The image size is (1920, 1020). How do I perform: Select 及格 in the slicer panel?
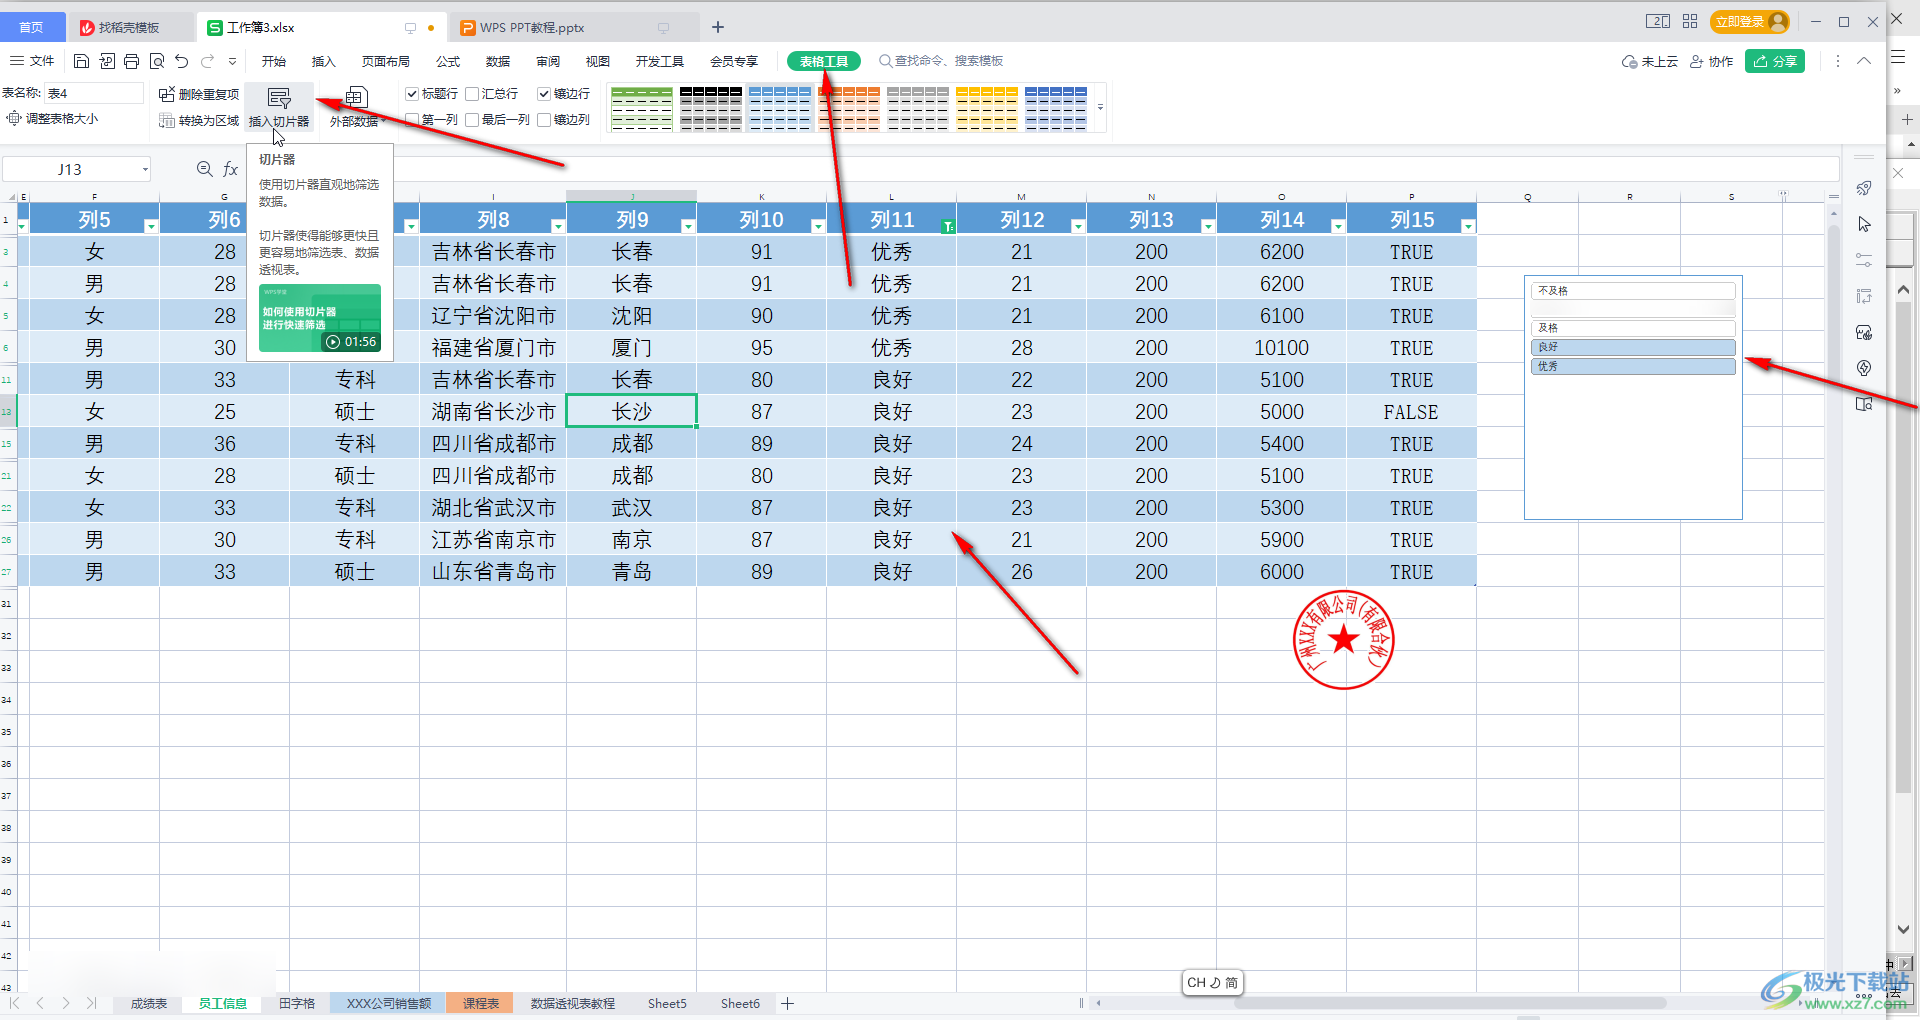(1632, 328)
